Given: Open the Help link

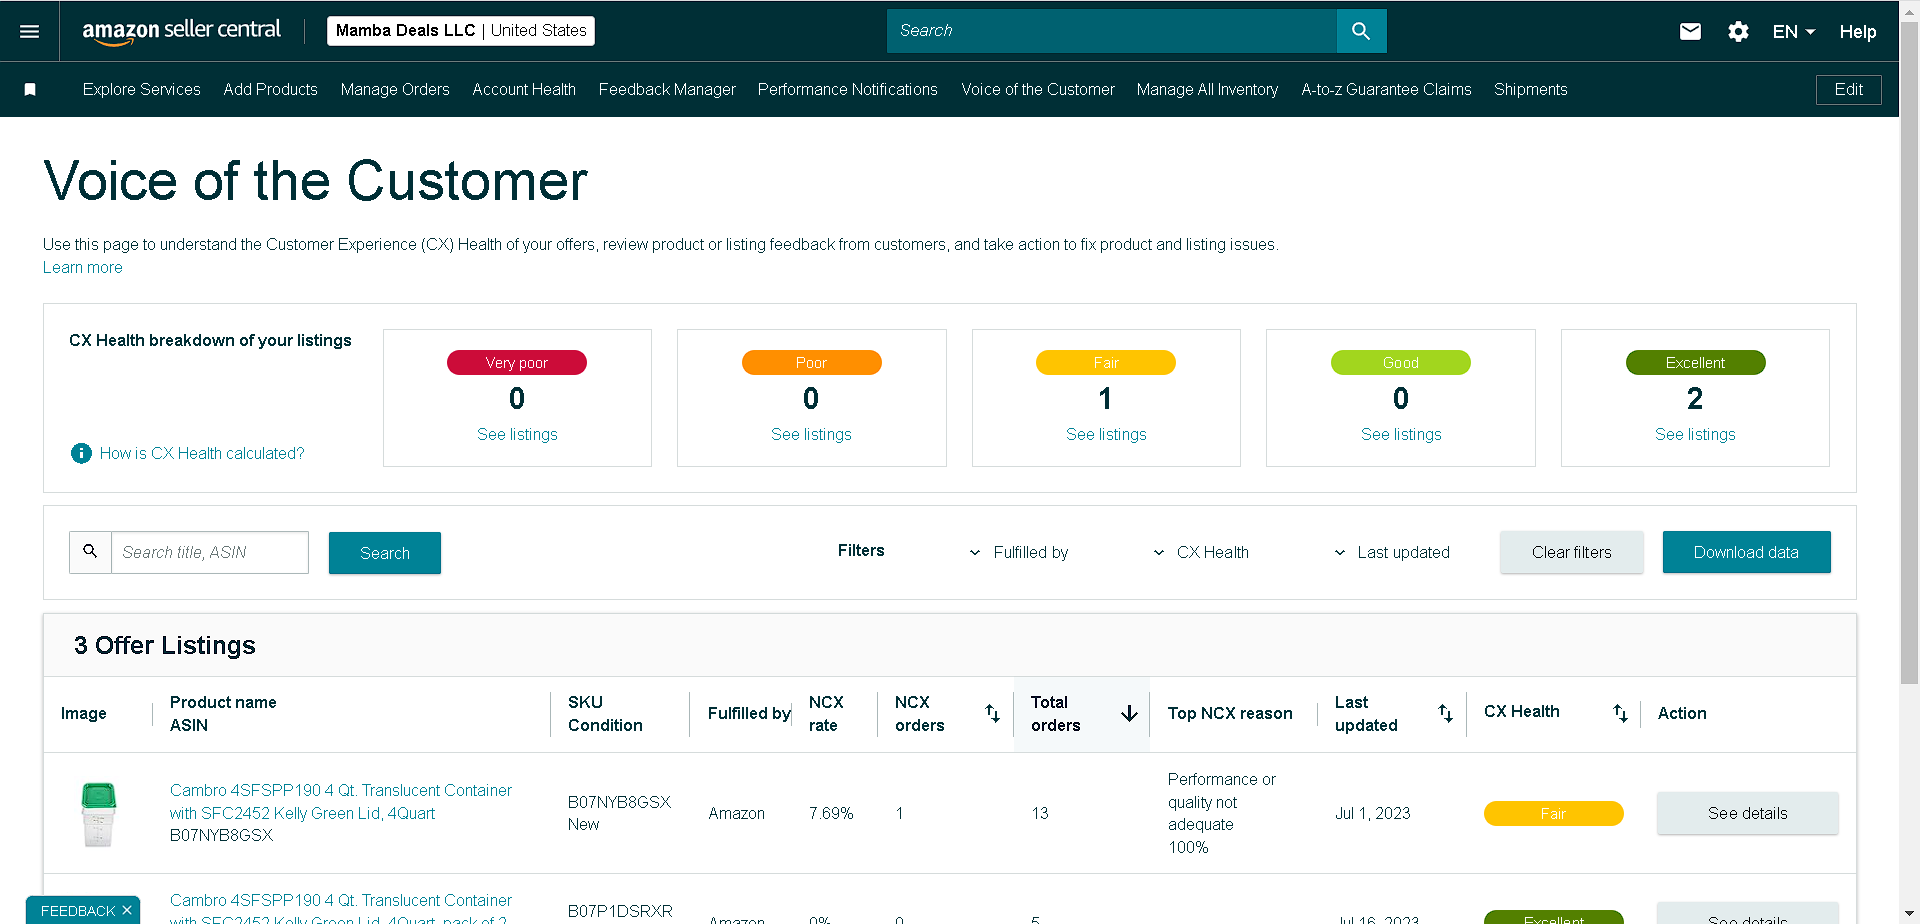Looking at the screenshot, I should (1858, 32).
